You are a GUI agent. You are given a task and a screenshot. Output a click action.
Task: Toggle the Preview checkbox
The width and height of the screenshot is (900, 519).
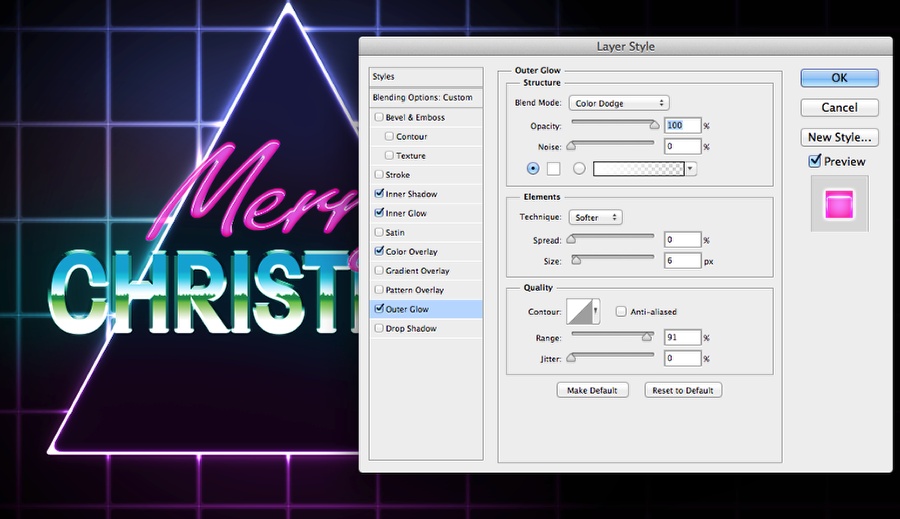pyautogui.click(x=814, y=161)
